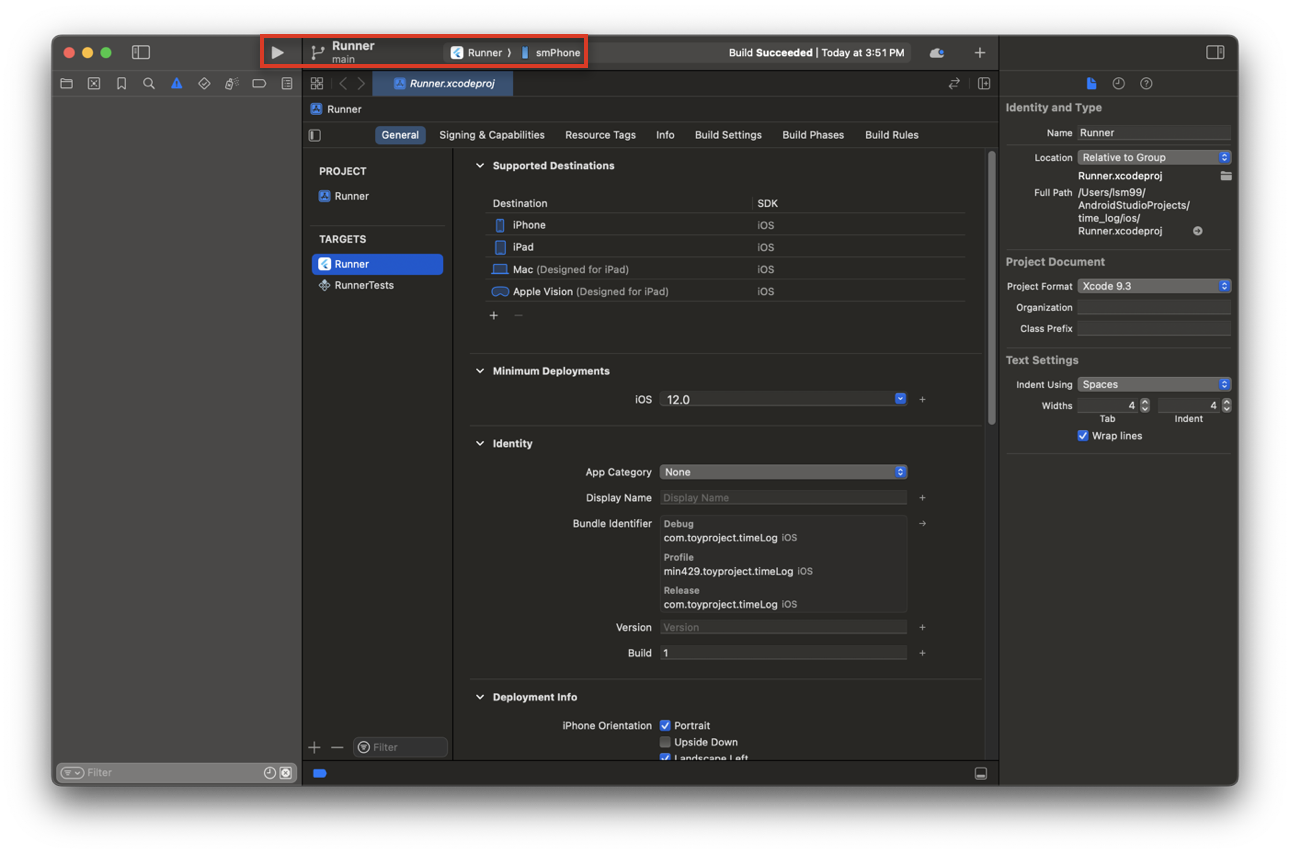The height and width of the screenshot is (854, 1290).
Task: Open the Source Control navigator
Action: click(x=94, y=84)
